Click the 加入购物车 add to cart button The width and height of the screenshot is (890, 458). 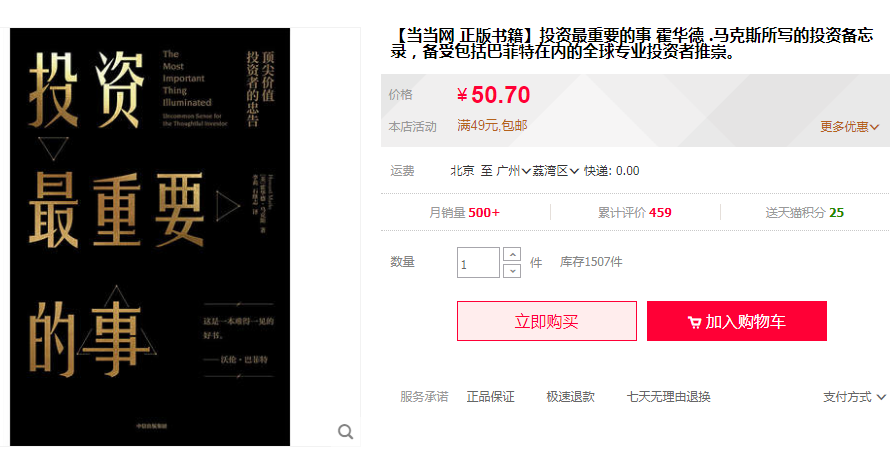point(737,321)
